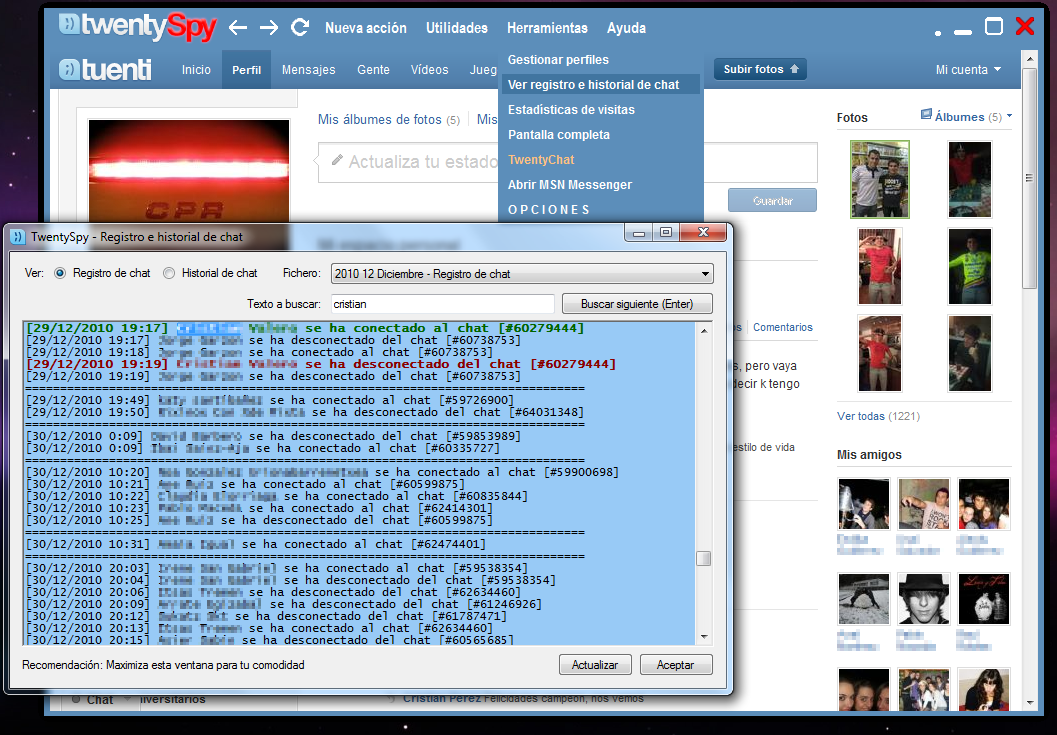This screenshot has height=735, width=1057.
Task: Choose Estadisticas de visitas menu entry
Action: 571,109
